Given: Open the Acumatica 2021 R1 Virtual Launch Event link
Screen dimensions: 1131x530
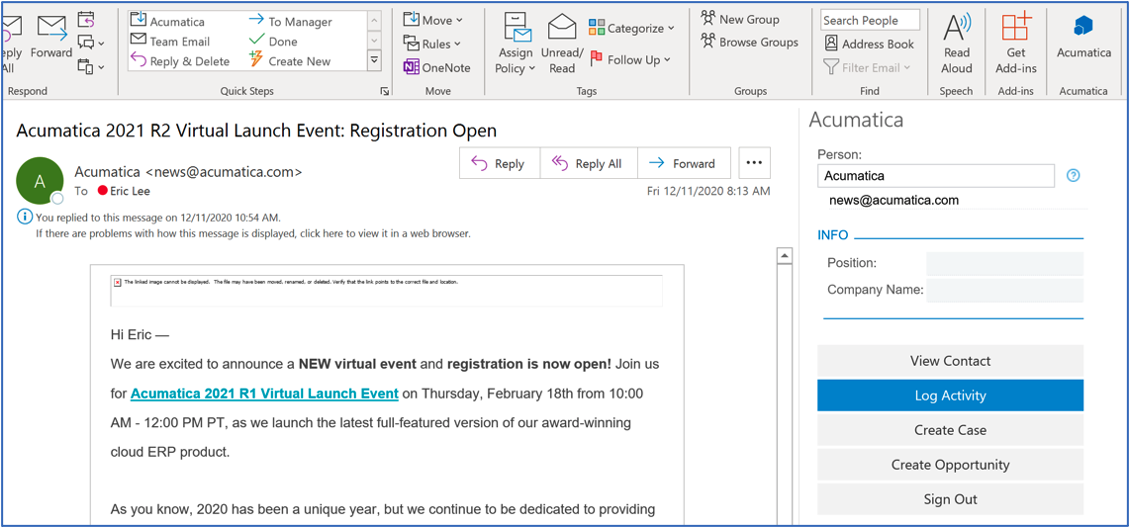Looking at the screenshot, I should tap(265, 394).
